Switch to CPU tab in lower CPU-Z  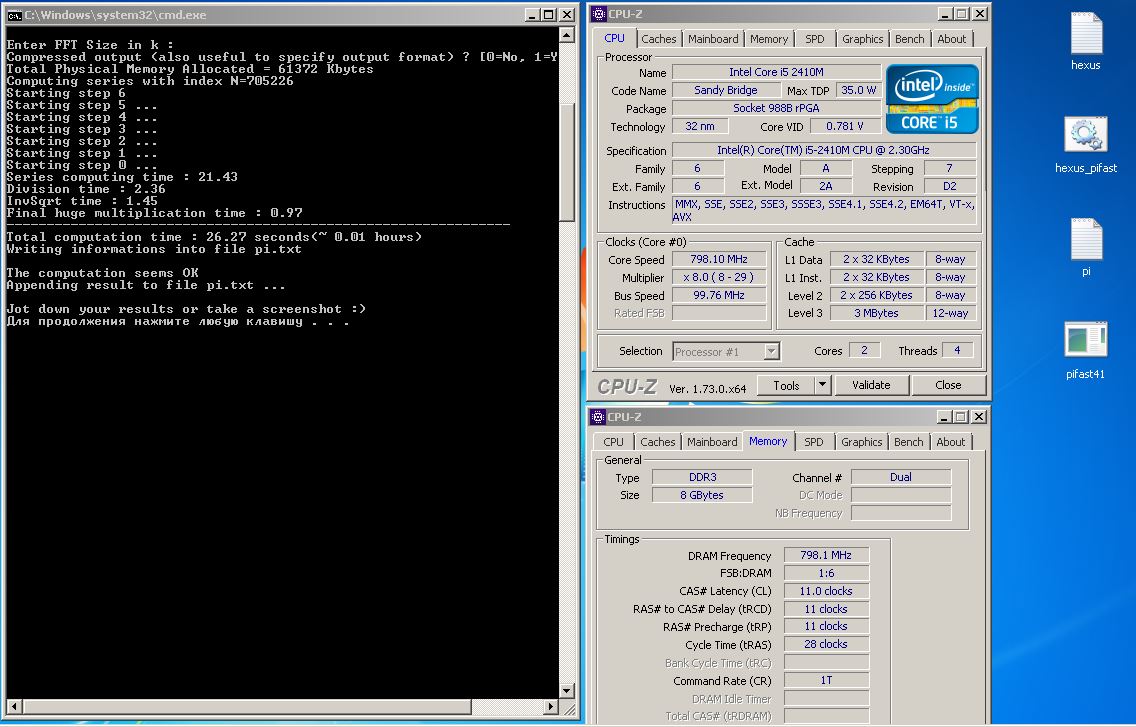coord(613,442)
